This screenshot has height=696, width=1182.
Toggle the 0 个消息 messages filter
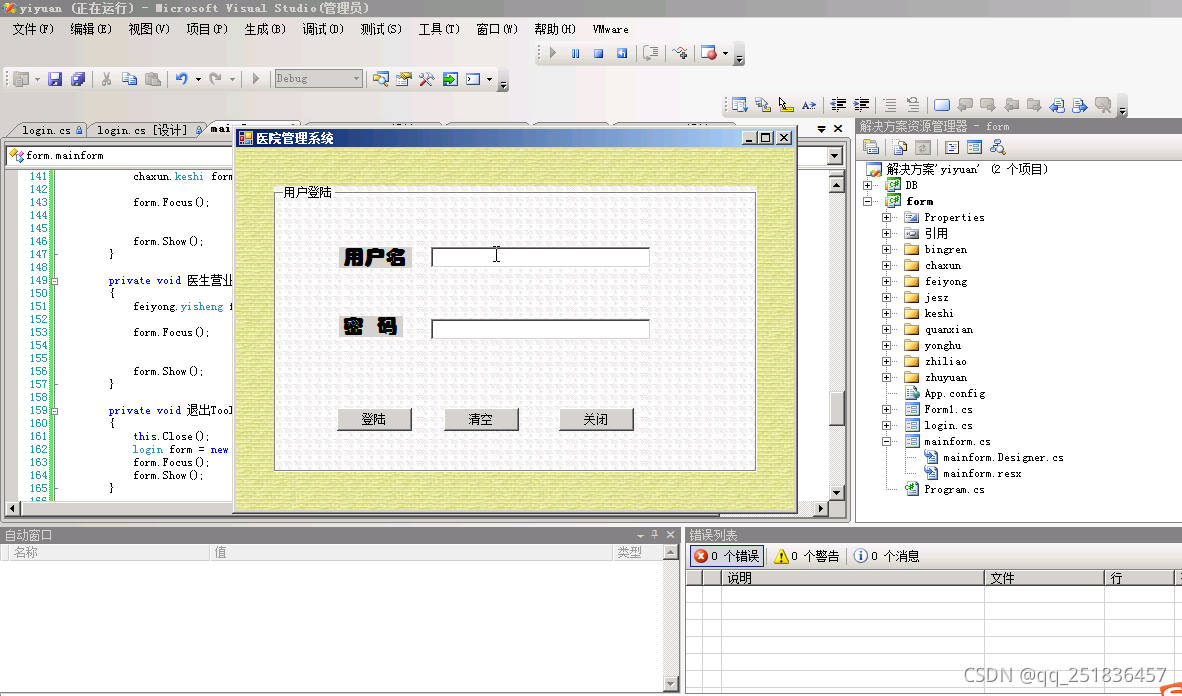tap(886, 556)
